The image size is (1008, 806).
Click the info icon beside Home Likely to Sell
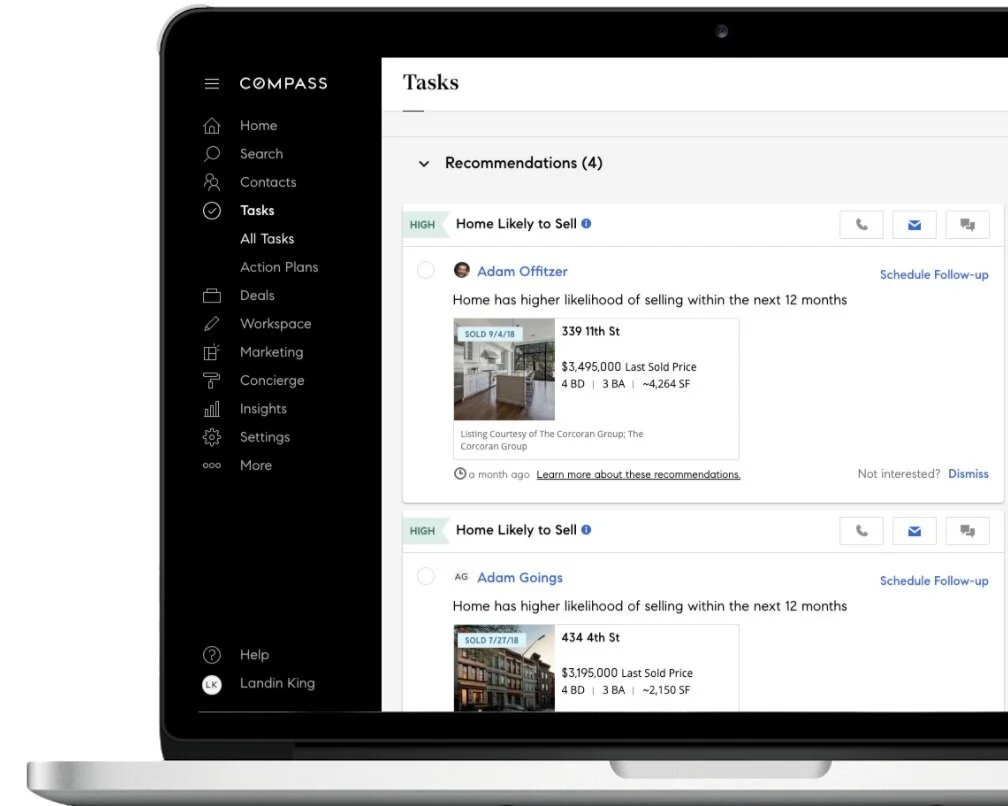588,224
